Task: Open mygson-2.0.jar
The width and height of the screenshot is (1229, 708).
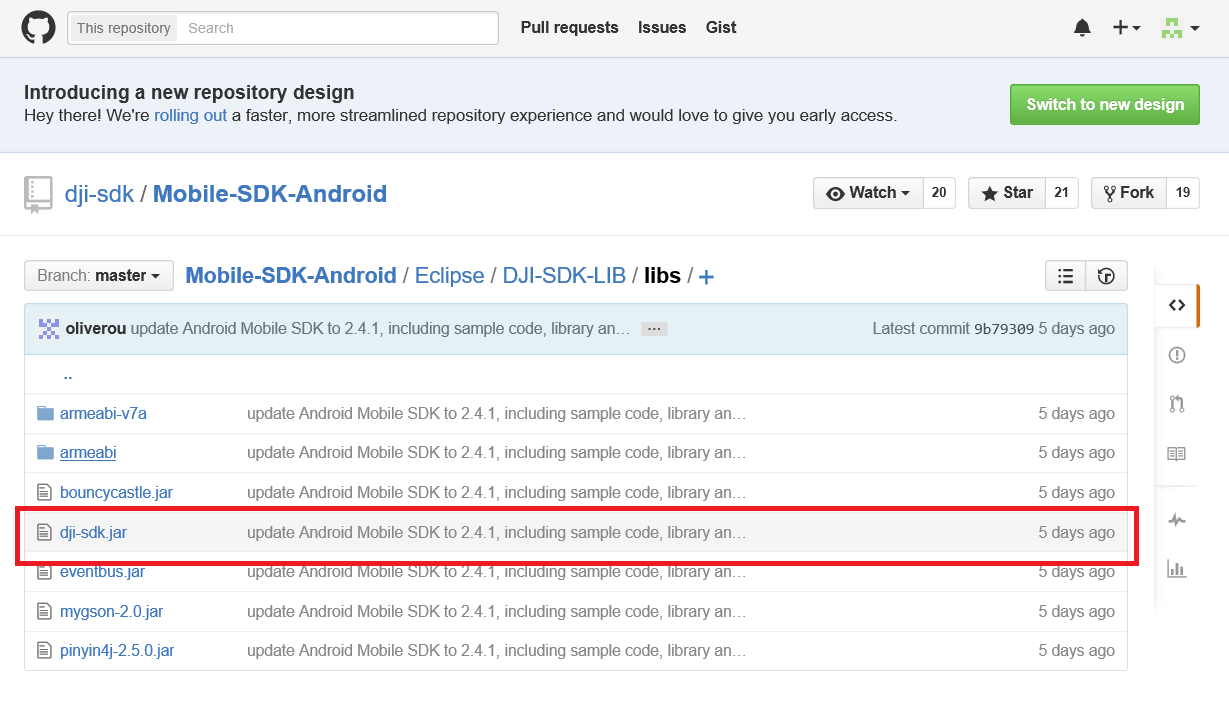Action: 112,611
